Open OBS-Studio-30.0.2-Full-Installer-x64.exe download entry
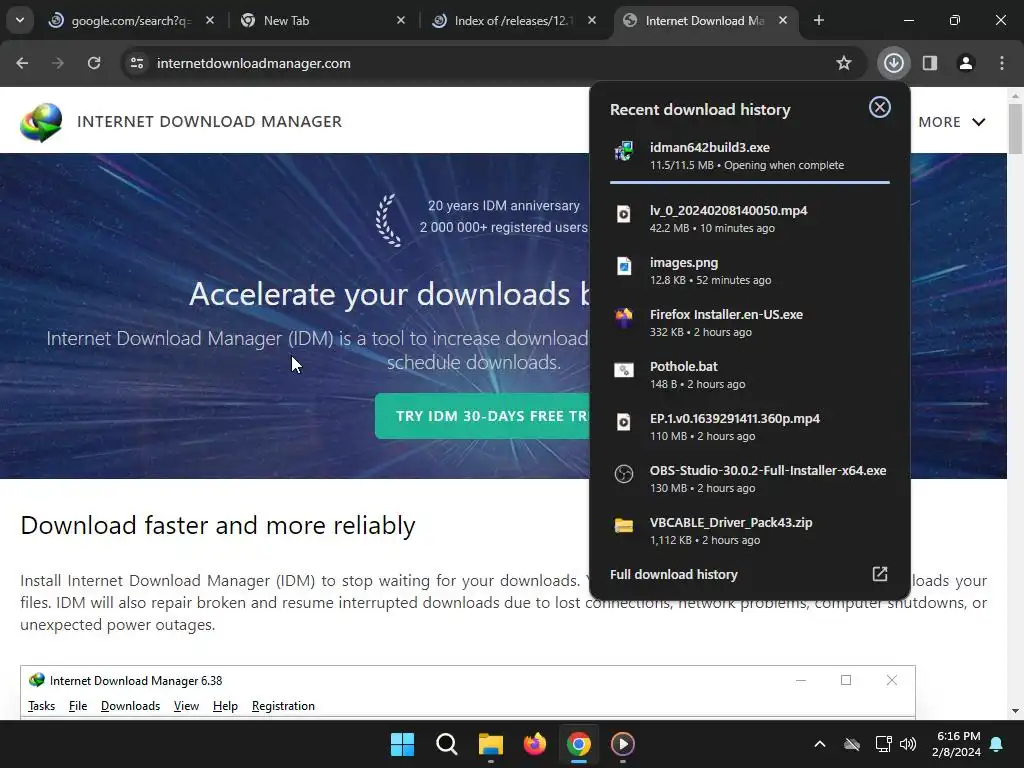 click(750, 479)
